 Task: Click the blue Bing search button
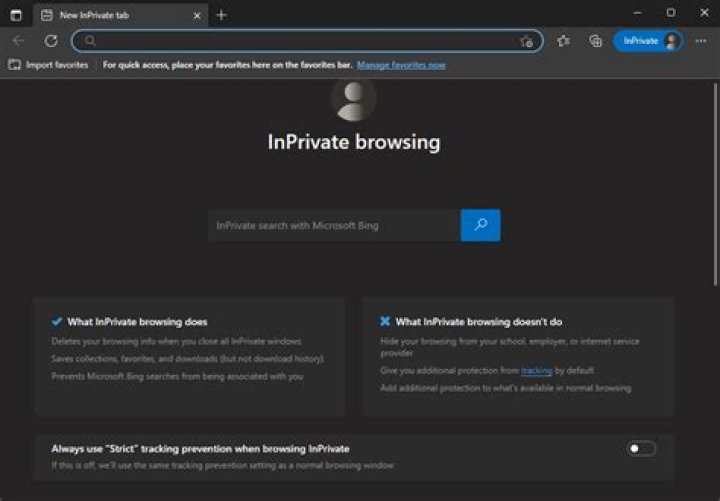(480, 225)
